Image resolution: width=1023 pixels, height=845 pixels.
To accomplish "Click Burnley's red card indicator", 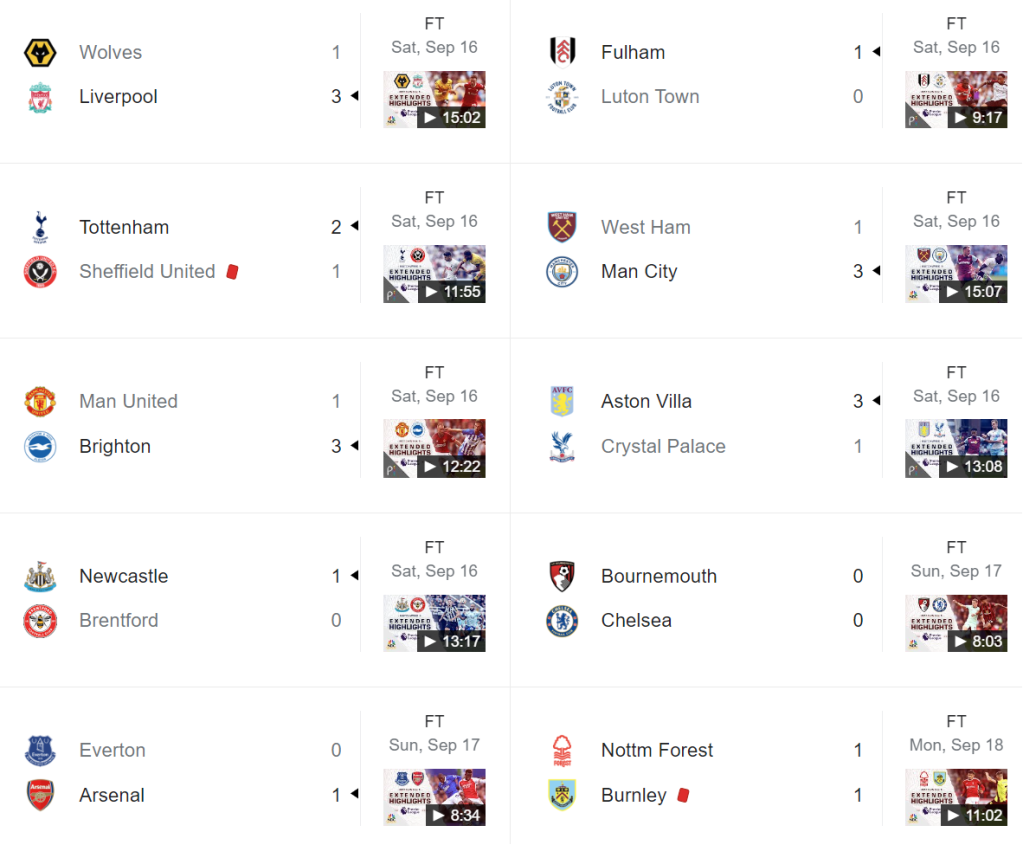I will [x=684, y=795].
